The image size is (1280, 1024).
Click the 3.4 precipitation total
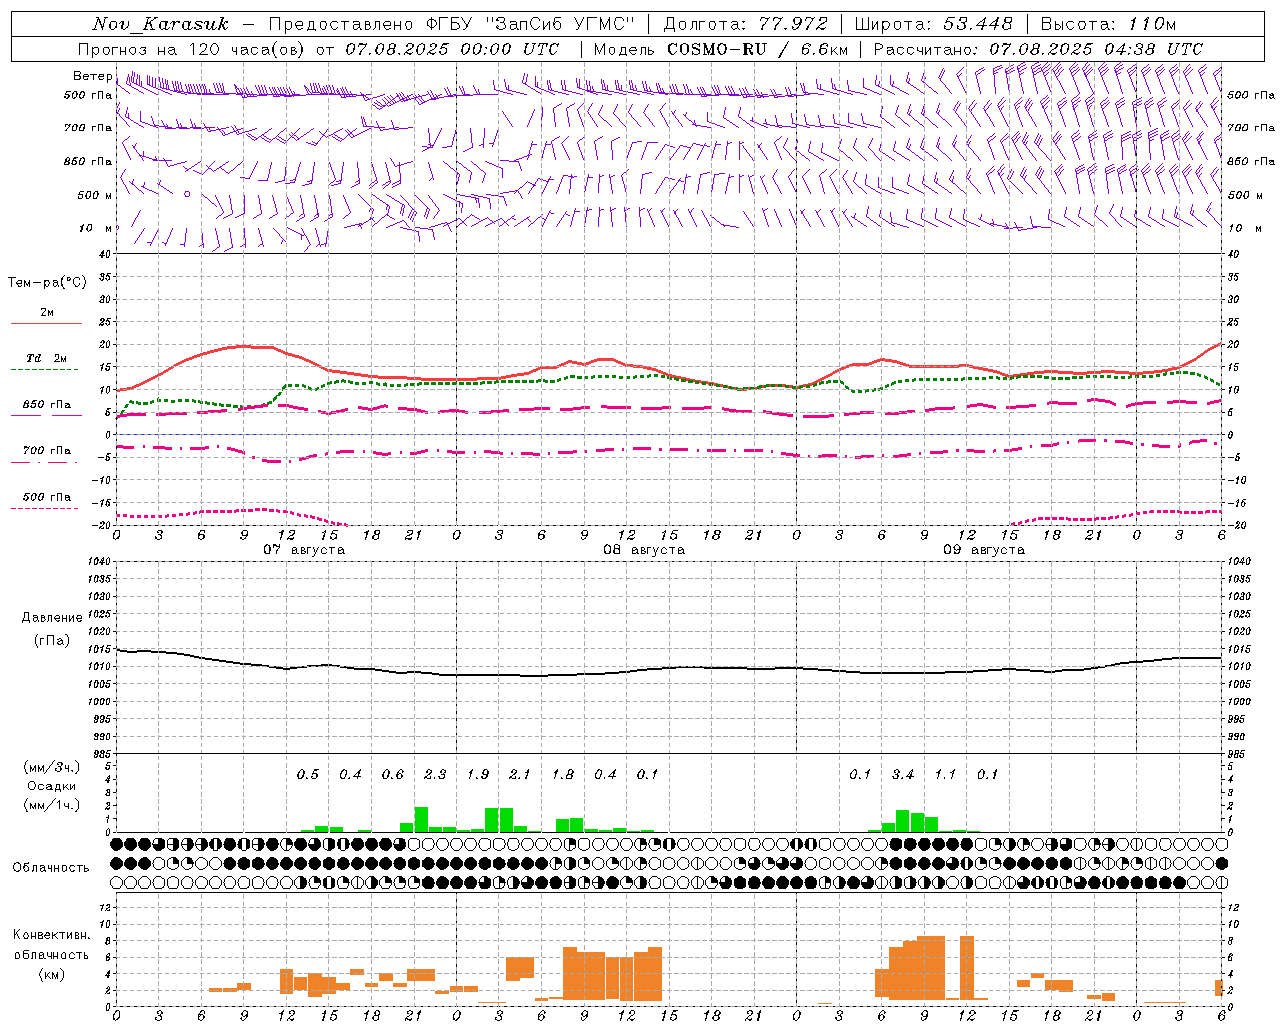903,774
